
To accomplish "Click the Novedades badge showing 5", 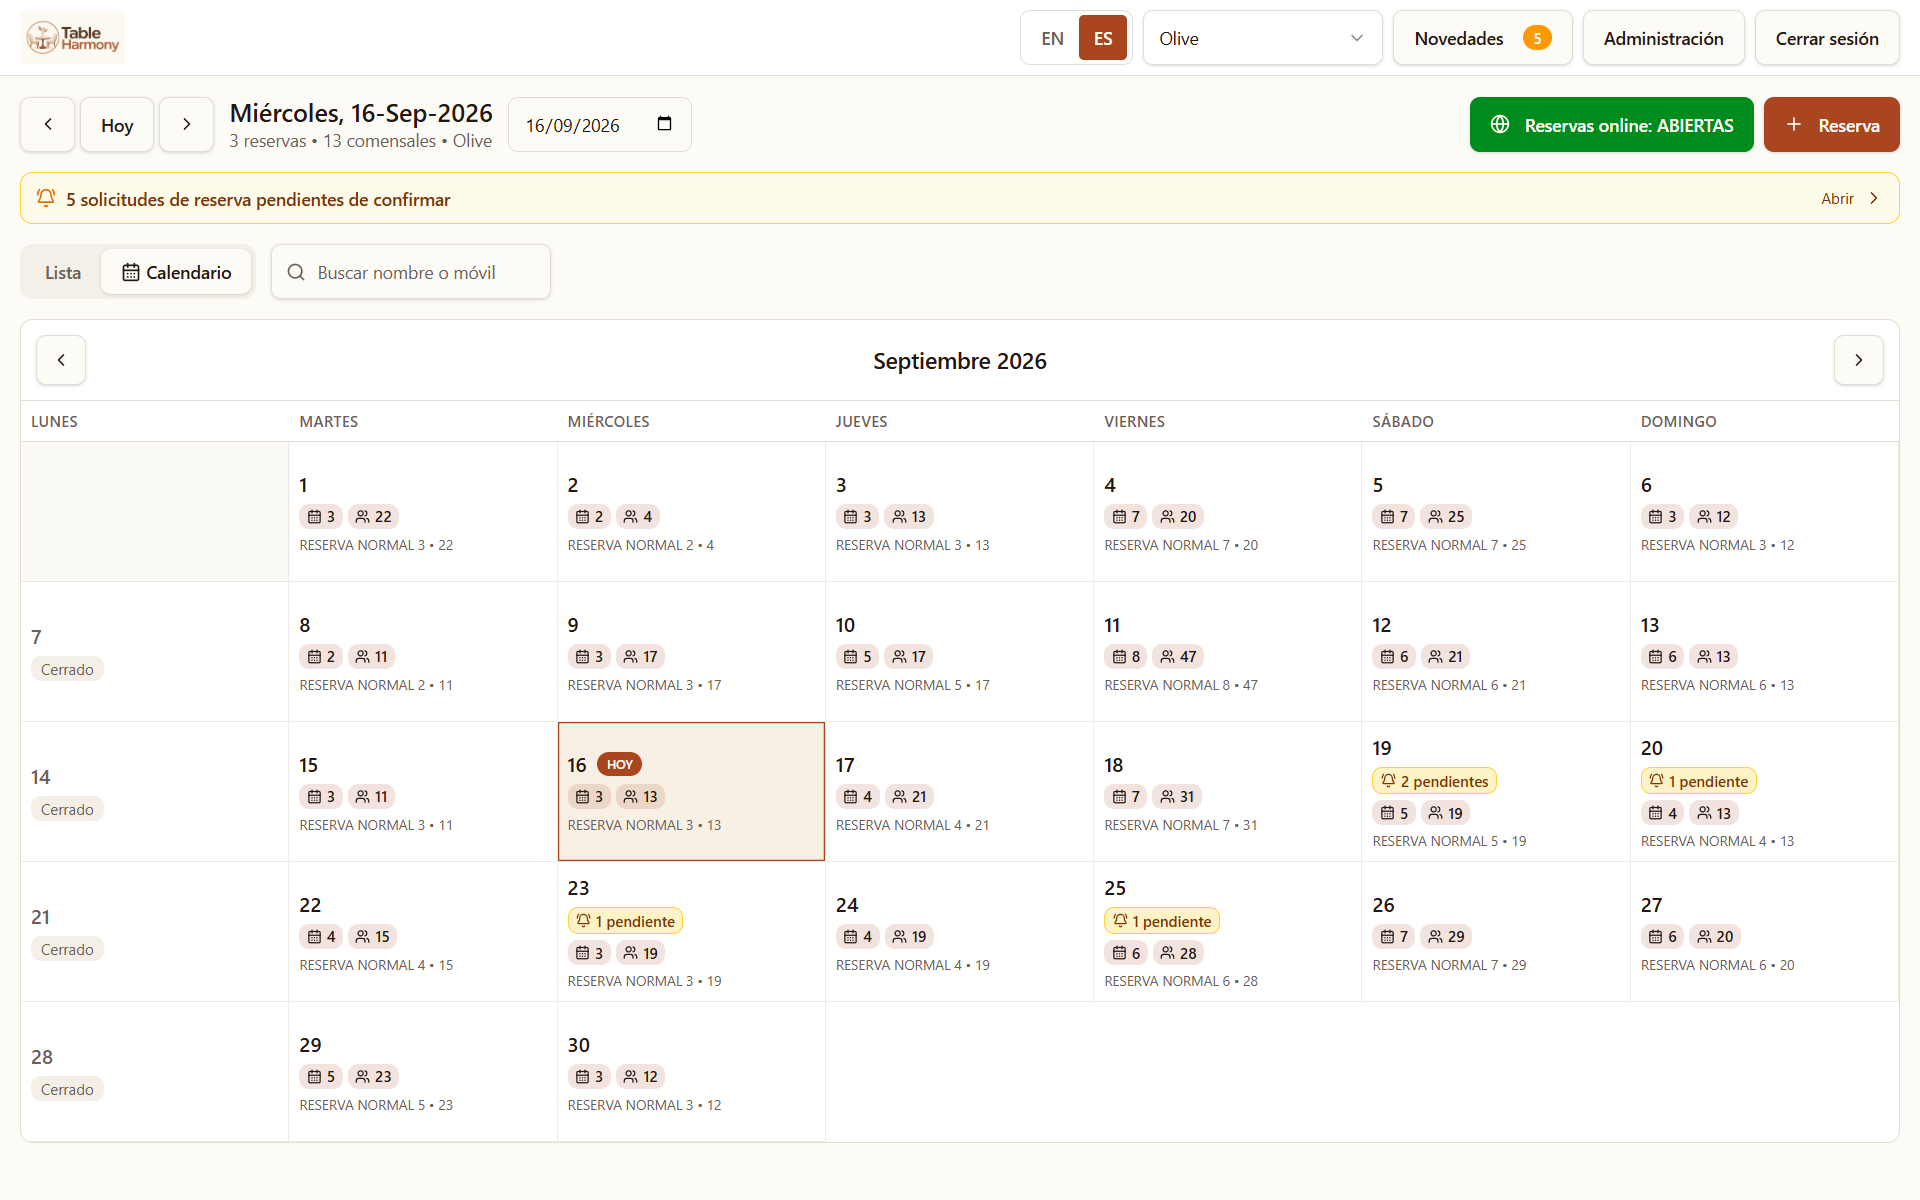I will 1537,38.
